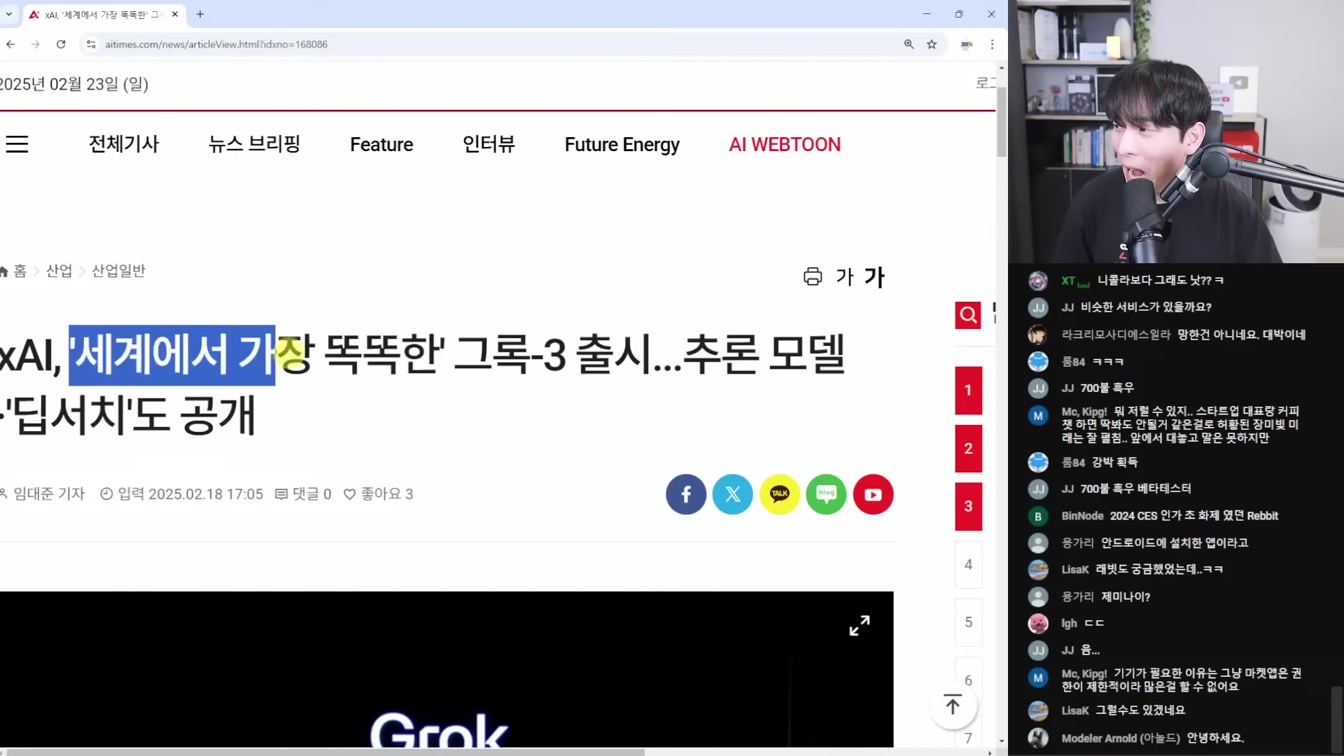Open a new browser tab

click(x=200, y=14)
